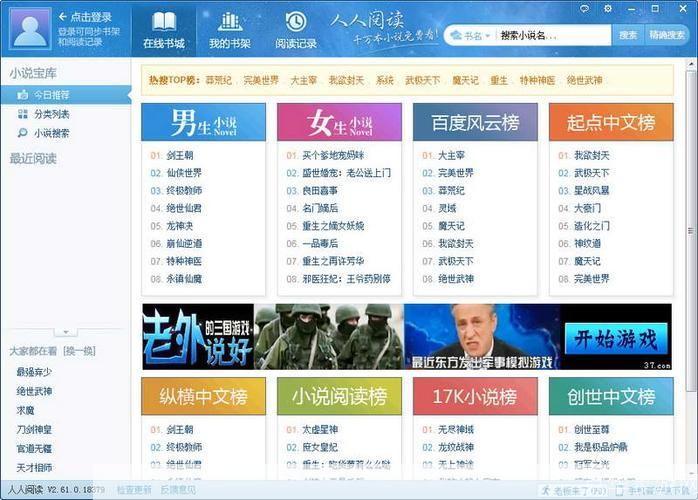Screen dimensions: 698x500
Task: Click 换一换 to refresh popular list
Action: pyautogui.click(x=78, y=351)
